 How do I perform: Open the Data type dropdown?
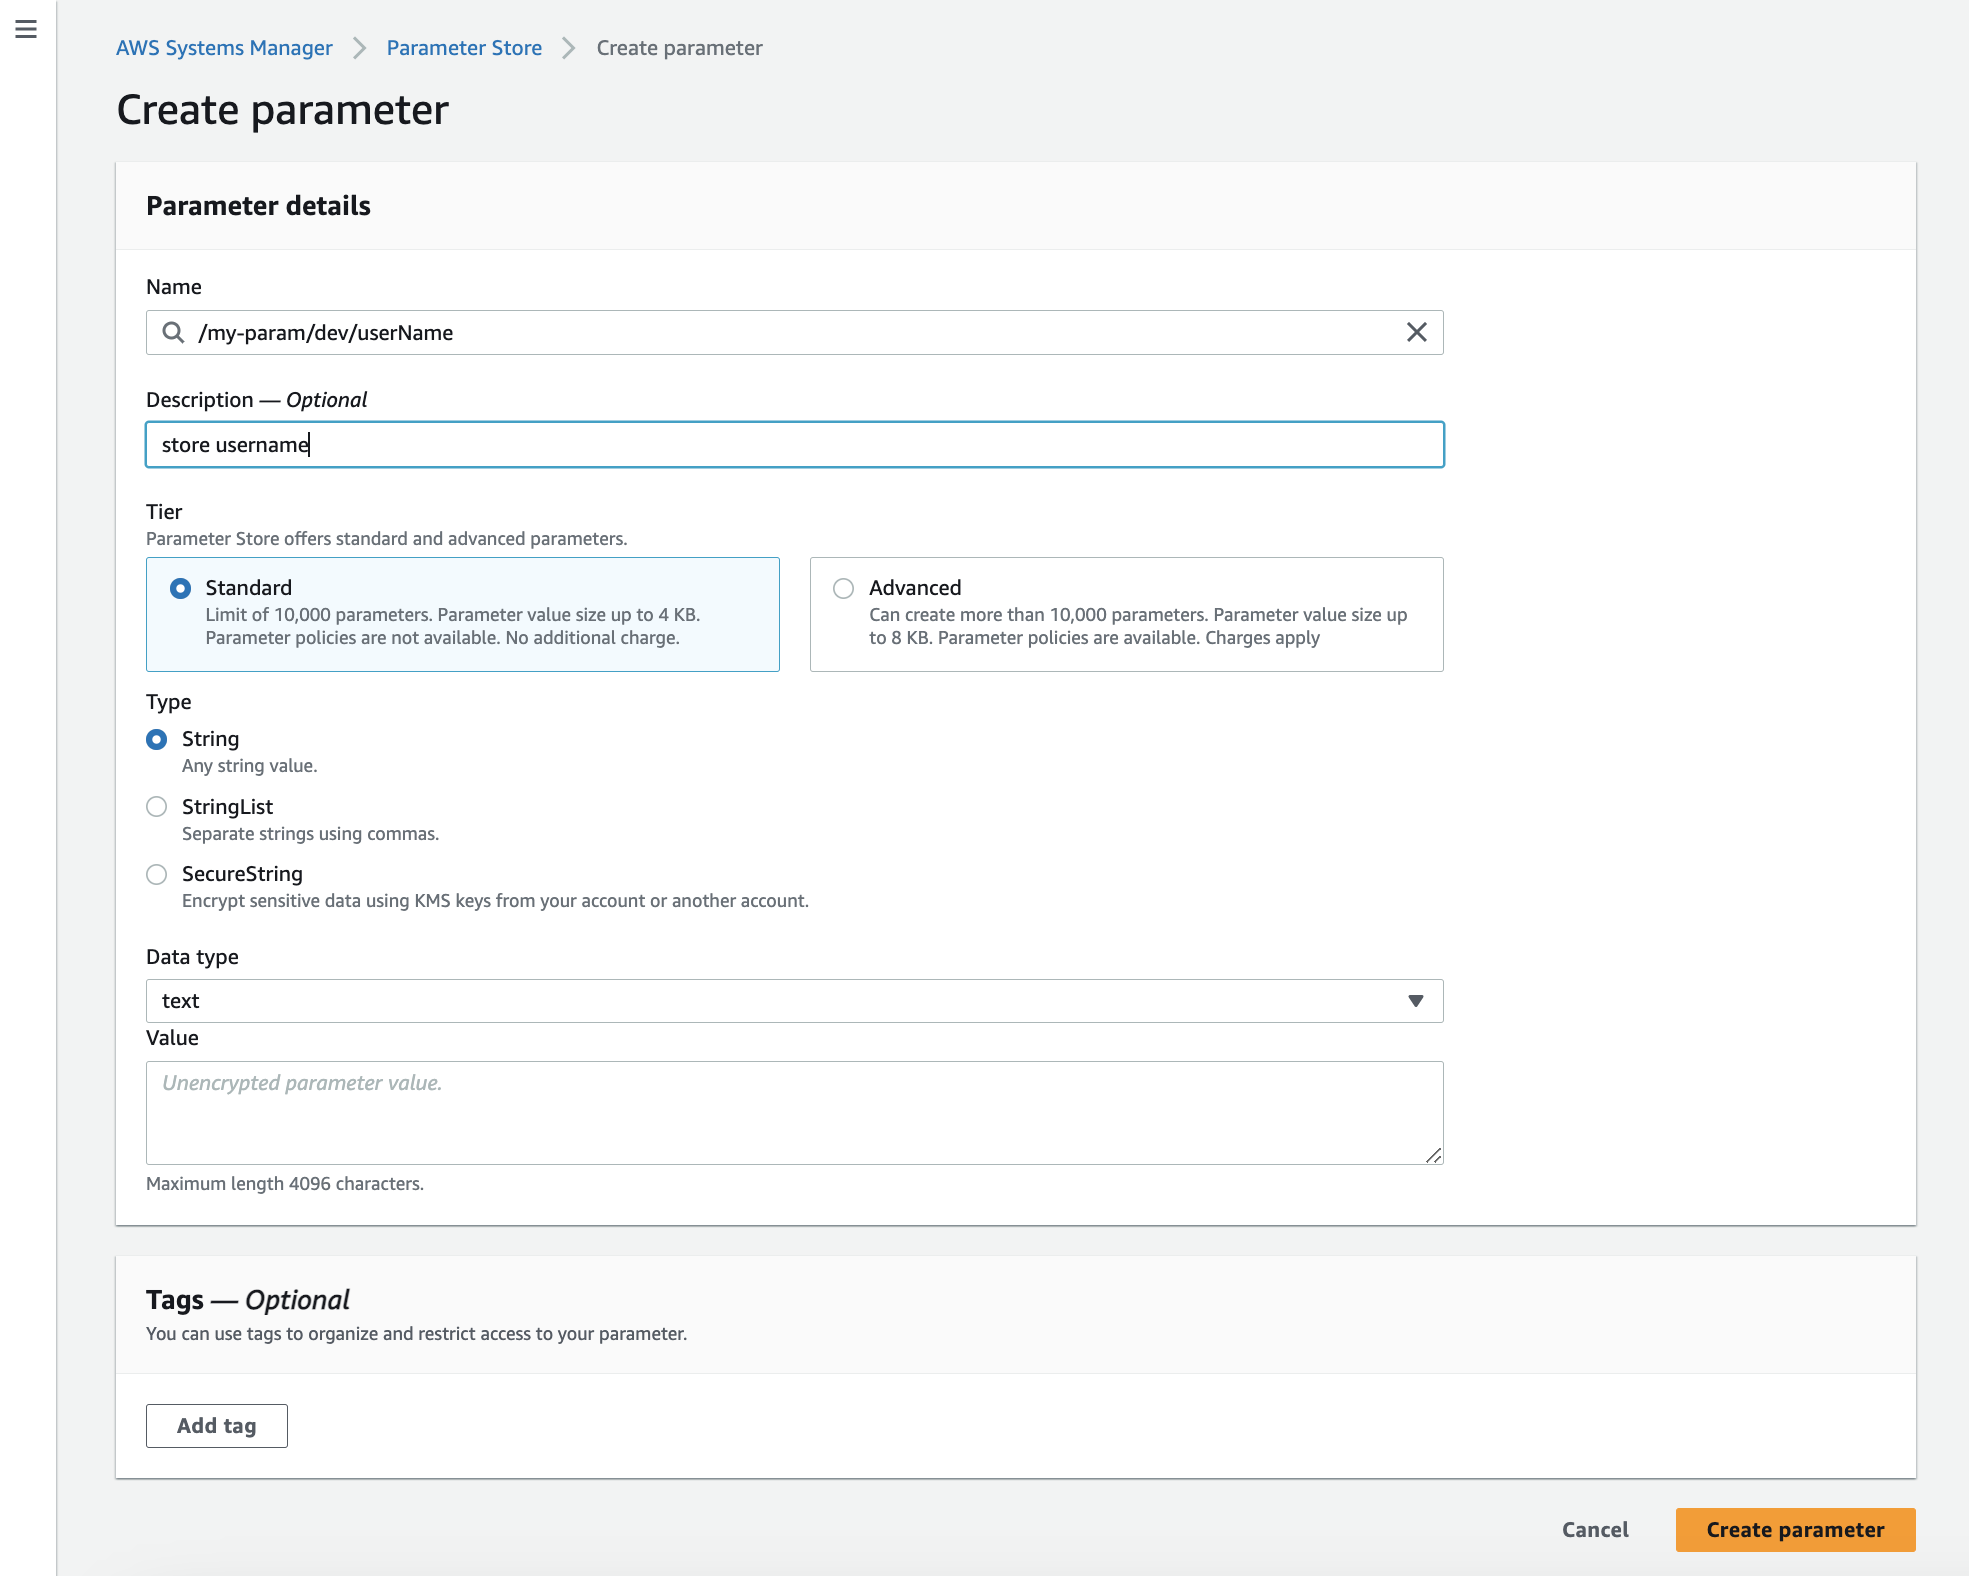click(794, 1001)
